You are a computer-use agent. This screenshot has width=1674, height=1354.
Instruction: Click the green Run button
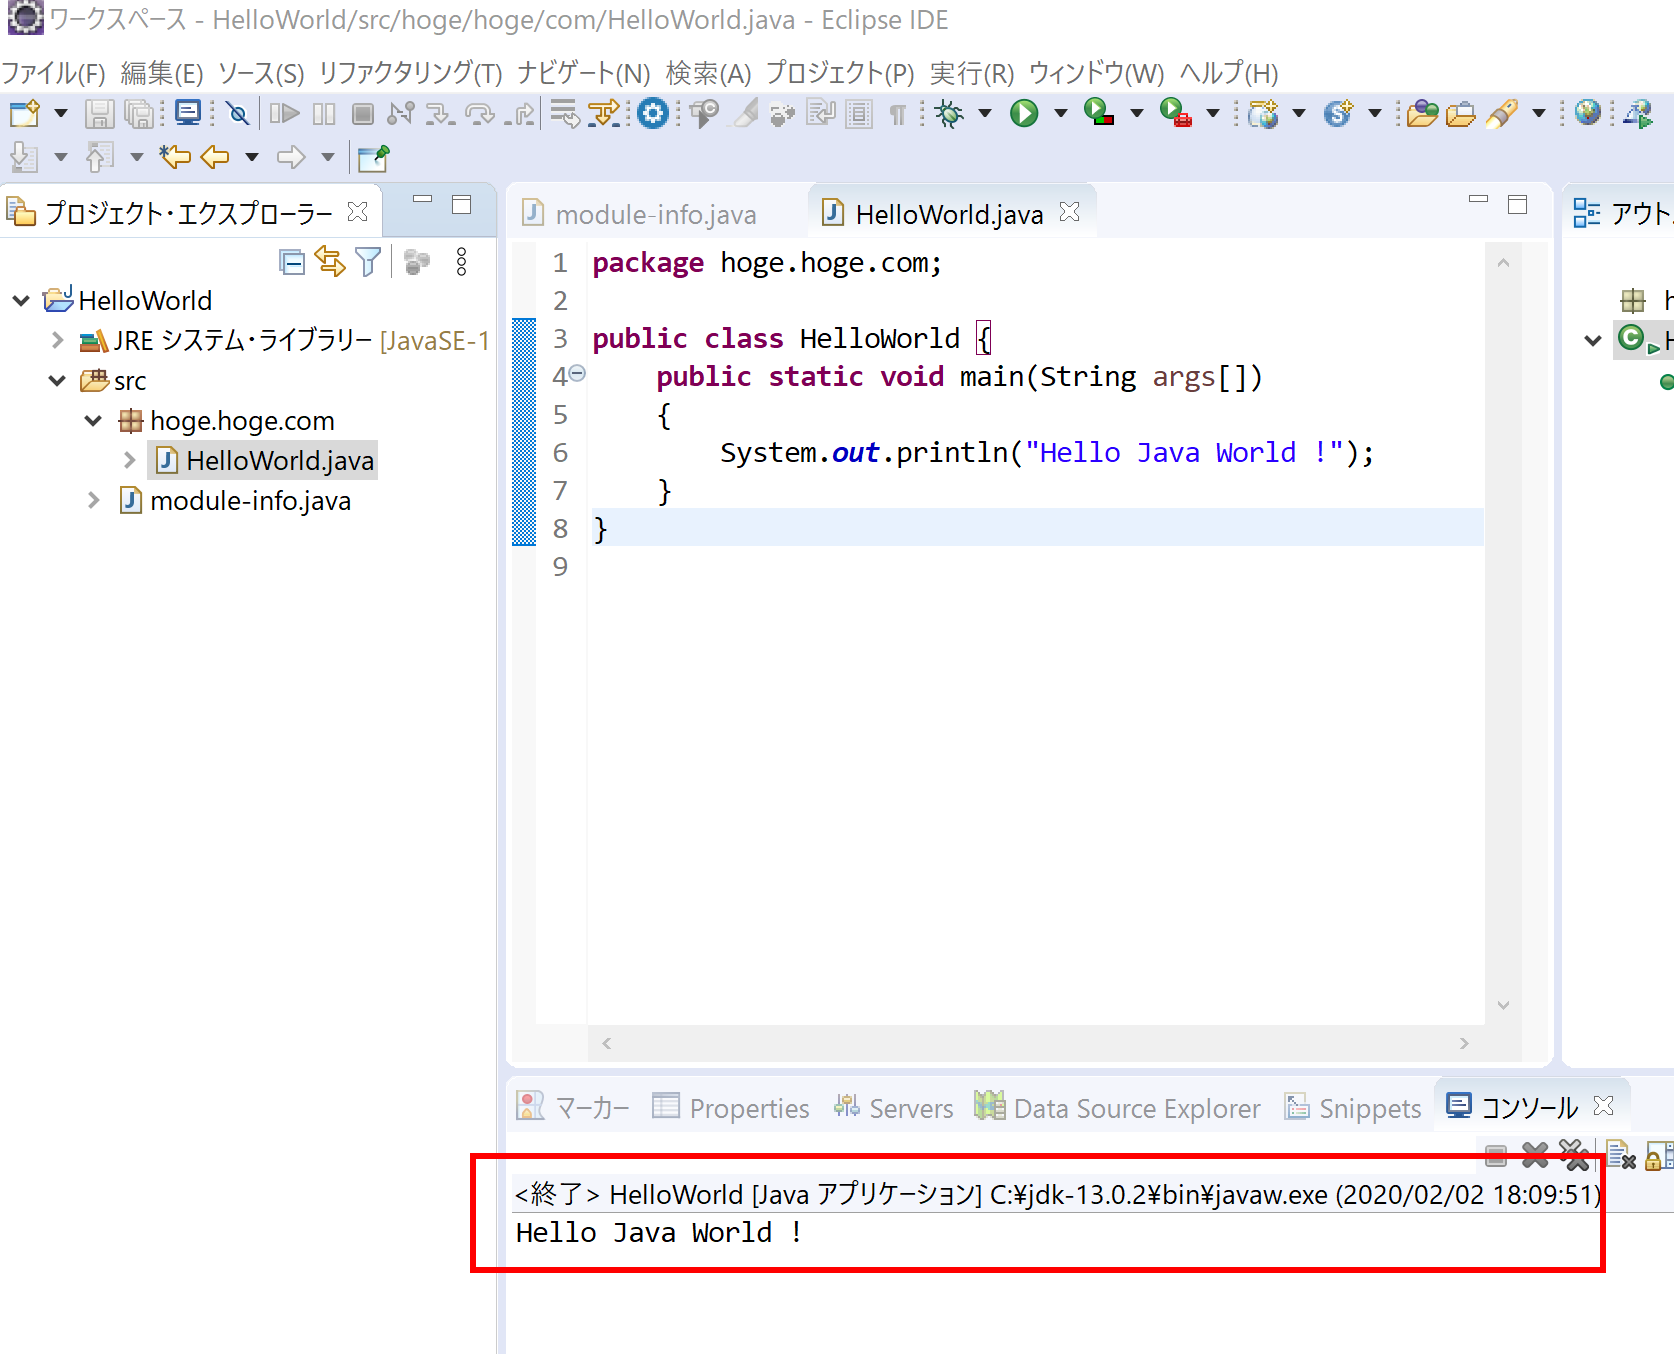[1024, 113]
